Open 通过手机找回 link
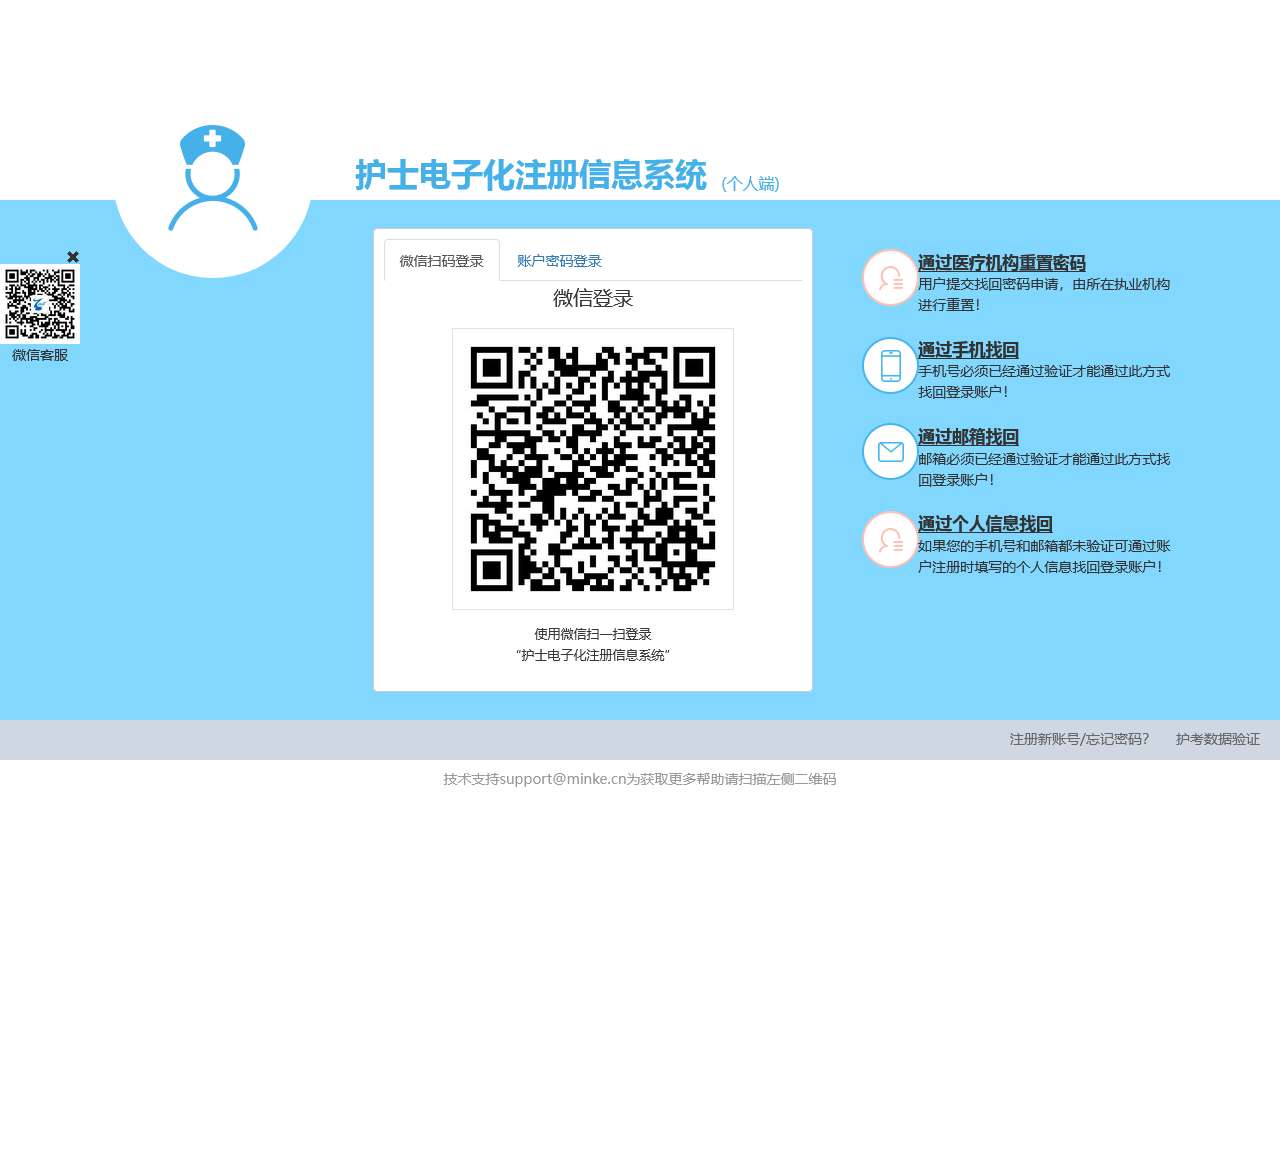This screenshot has width=1280, height=1167. click(968, 350)
